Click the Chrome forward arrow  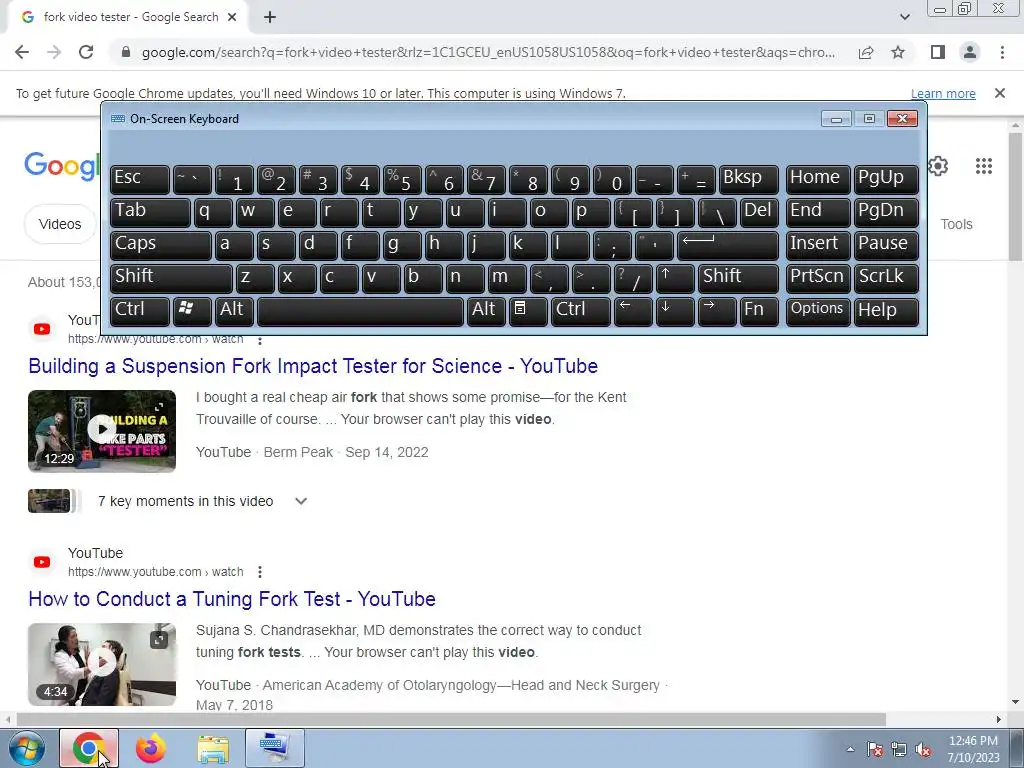coord(54,52)
